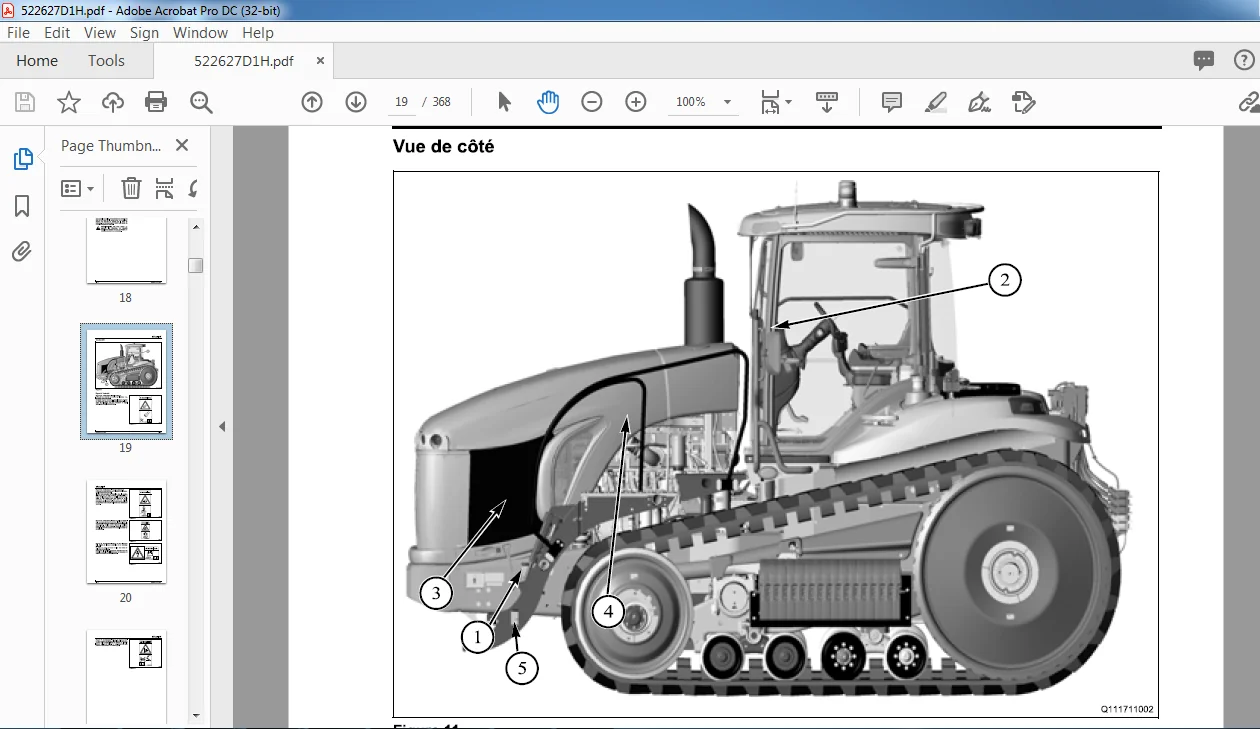Zoom out with the minus icon
Image resolution: width=1260 pixels, height=729 pixels.
592,102
